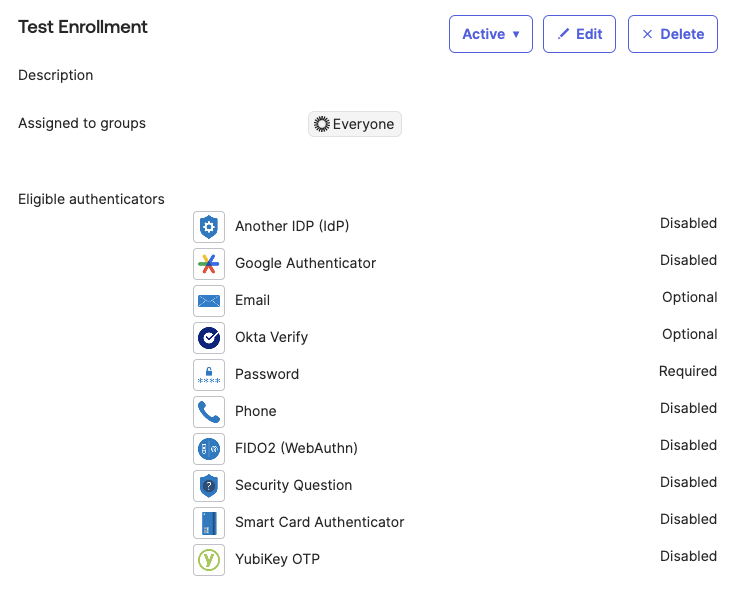Click the Email envelope icon
This screenshot has height=596, width=730.
tap(208, 301)
